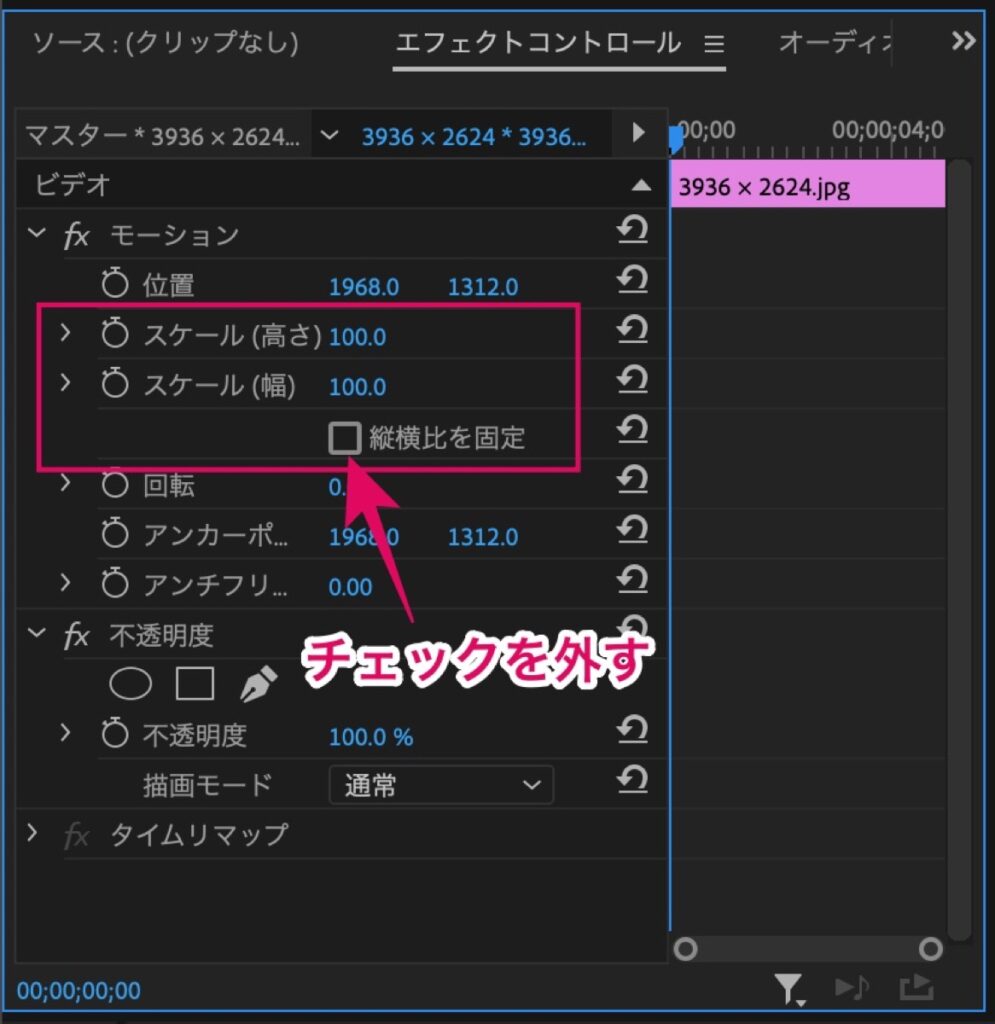Click the vertical scrollbar on the right

959,549
